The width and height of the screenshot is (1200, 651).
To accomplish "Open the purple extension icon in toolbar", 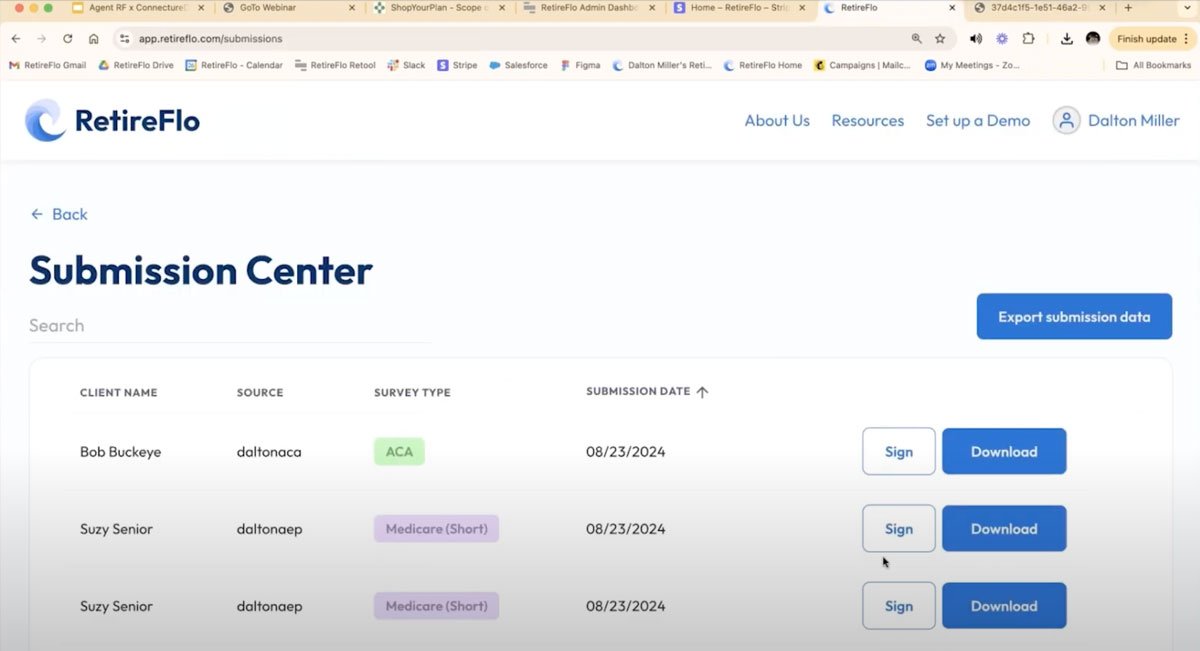I will point(1002,39).
